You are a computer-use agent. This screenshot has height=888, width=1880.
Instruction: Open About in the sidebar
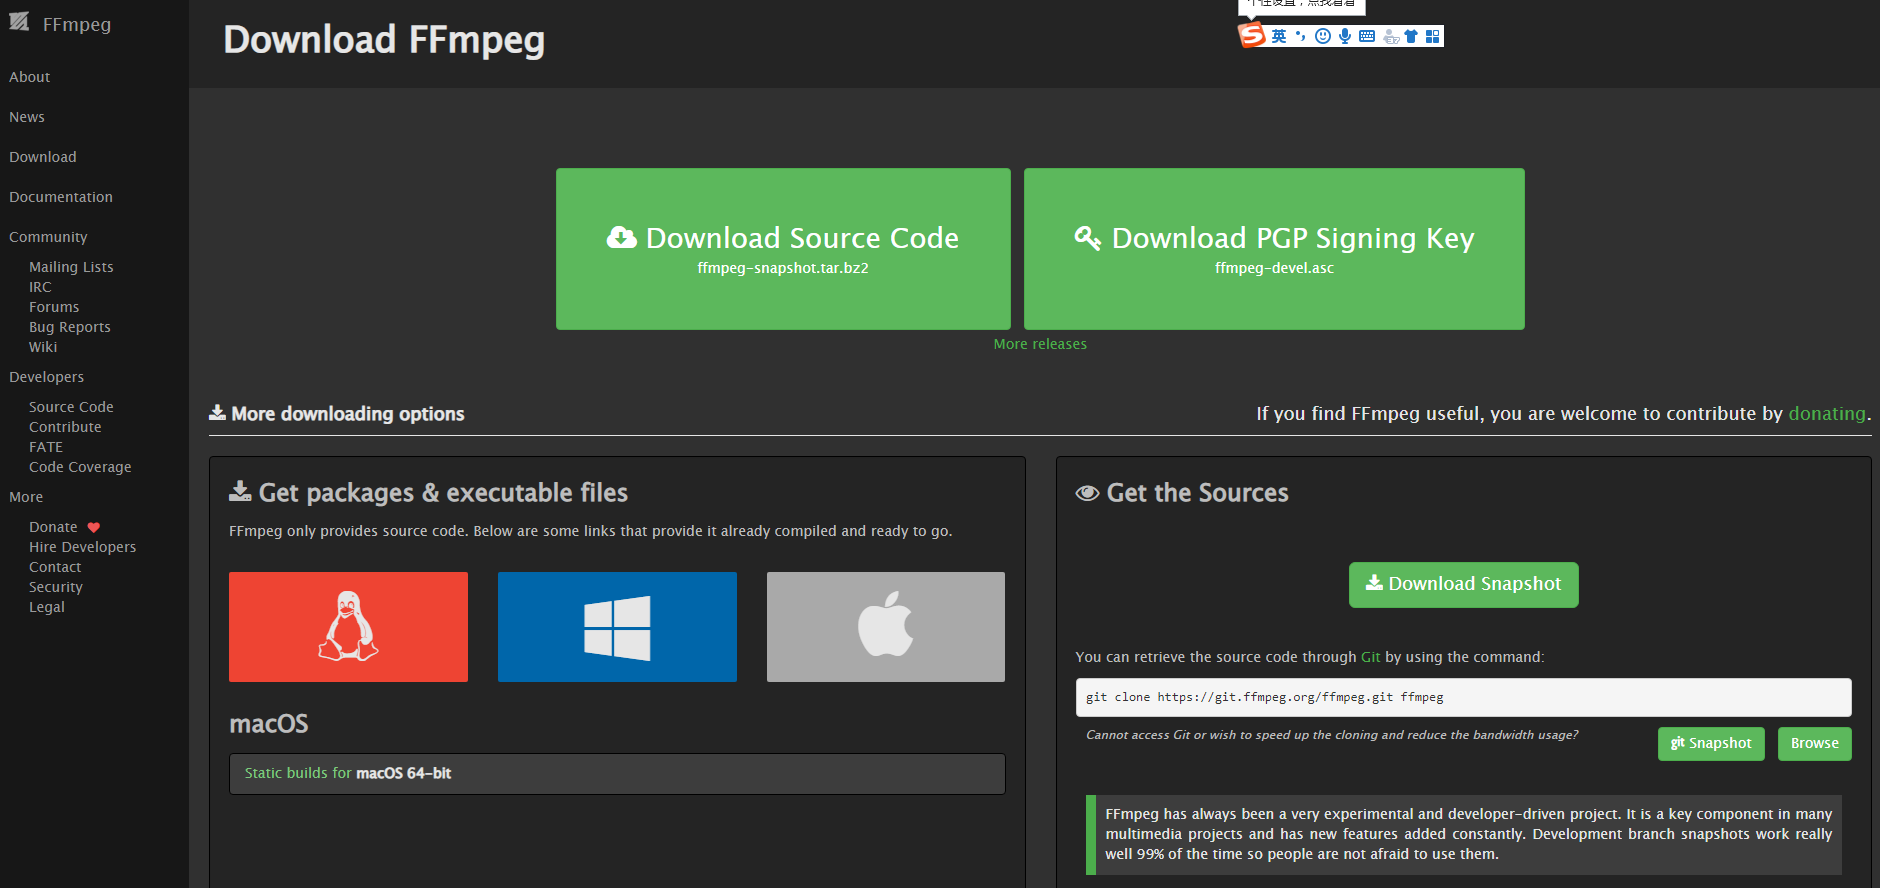point(30,77)
